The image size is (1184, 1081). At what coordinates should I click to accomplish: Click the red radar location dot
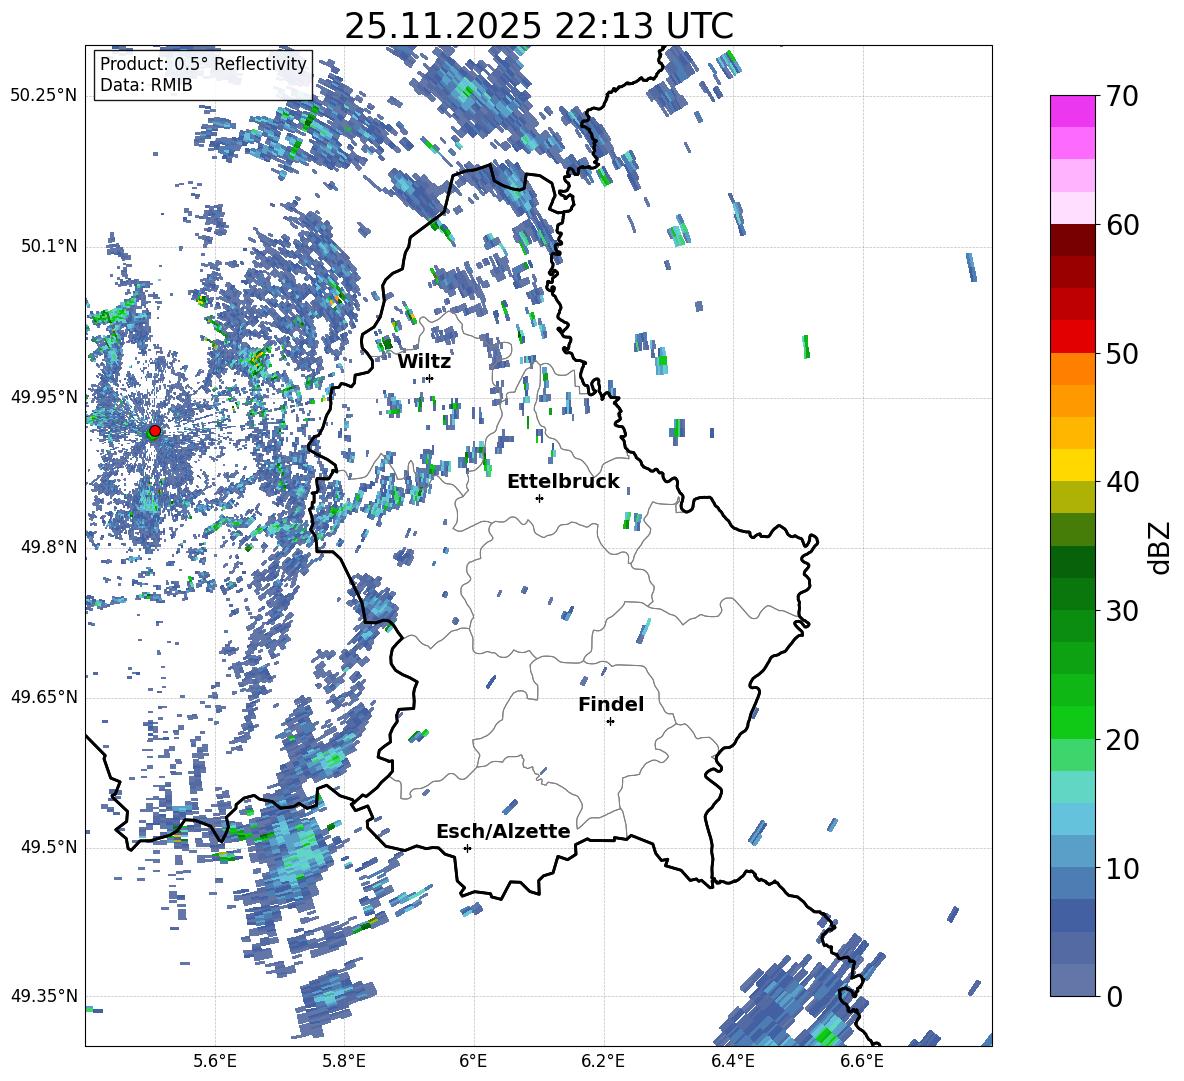click(155, 430)
